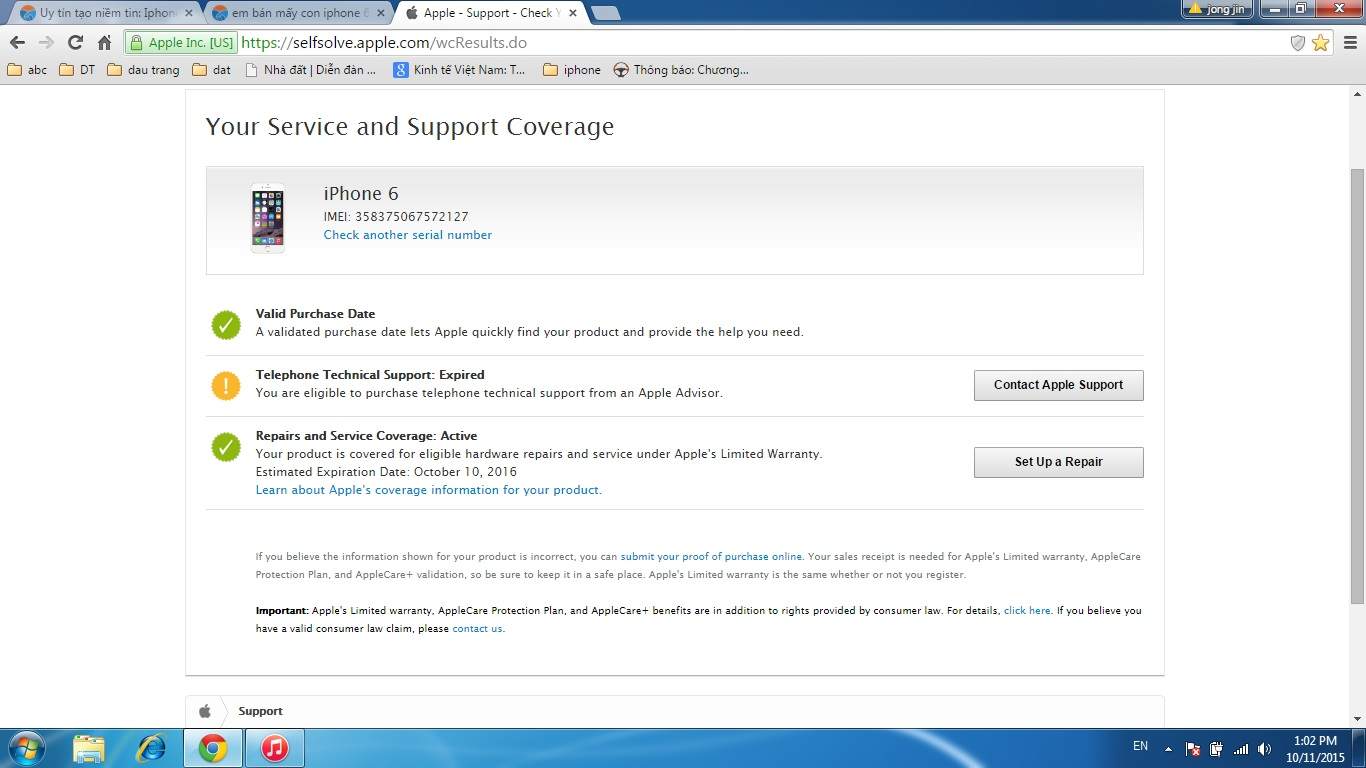
Task: Click the EN language indicator
Action: click(1140, 746)
